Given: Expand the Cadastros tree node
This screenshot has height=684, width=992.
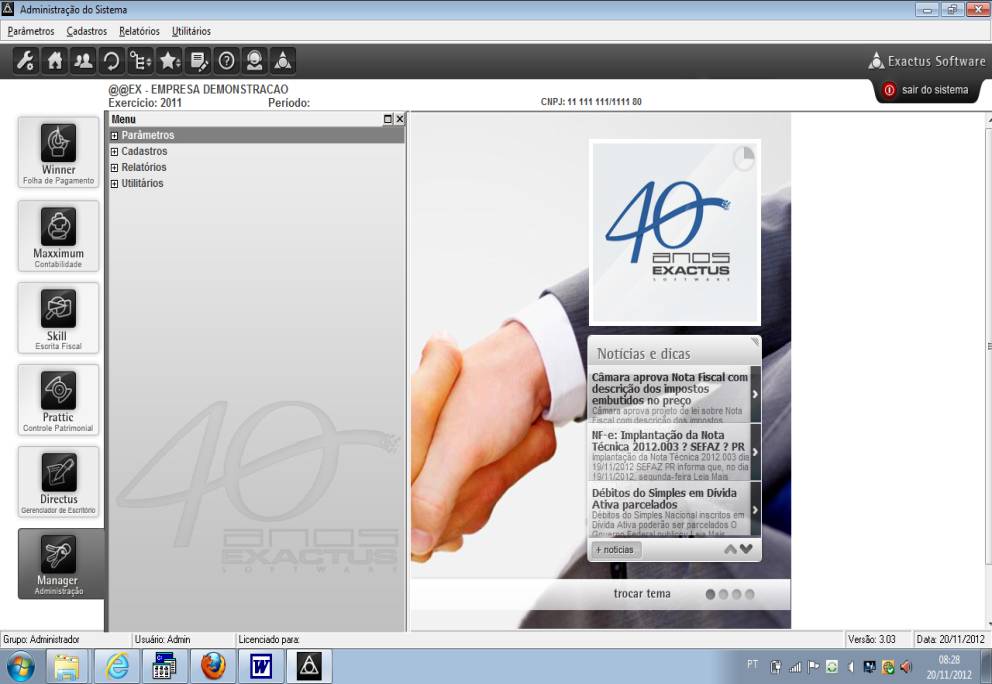Looking at the screenshot, I should click(115, 152).
